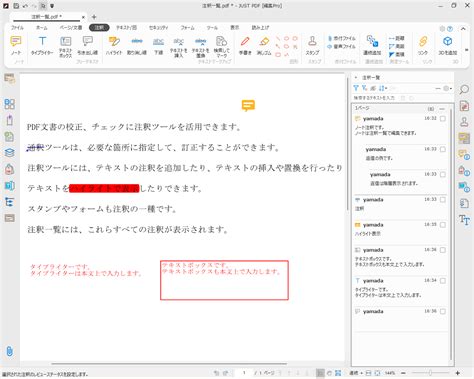
Task: Select the 引き出し線 callout tool
Action: click(87, 45)
